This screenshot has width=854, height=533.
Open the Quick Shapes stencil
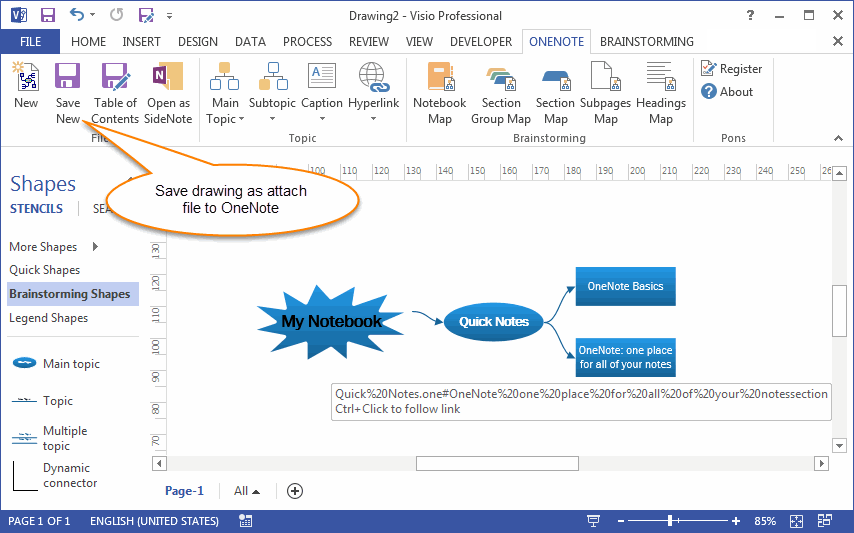tap(45, 270)
